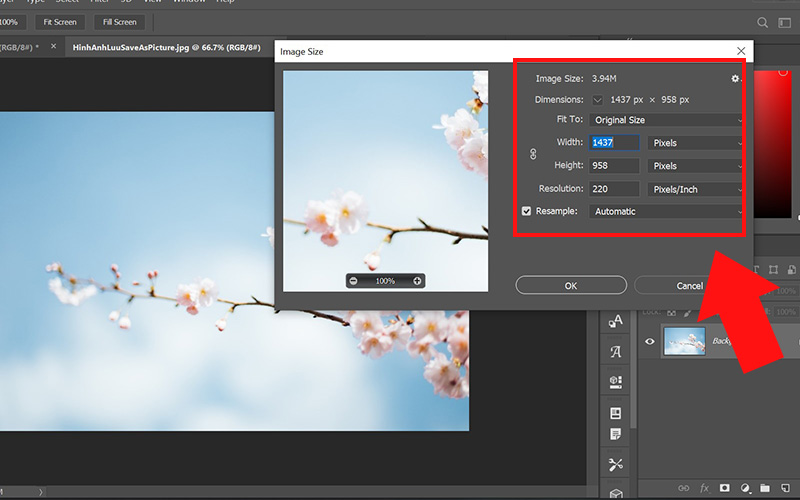Open the Resample Automatic dropdown
Image resolution: width=800 pixels, height=500 pixels.
point(666,211)
